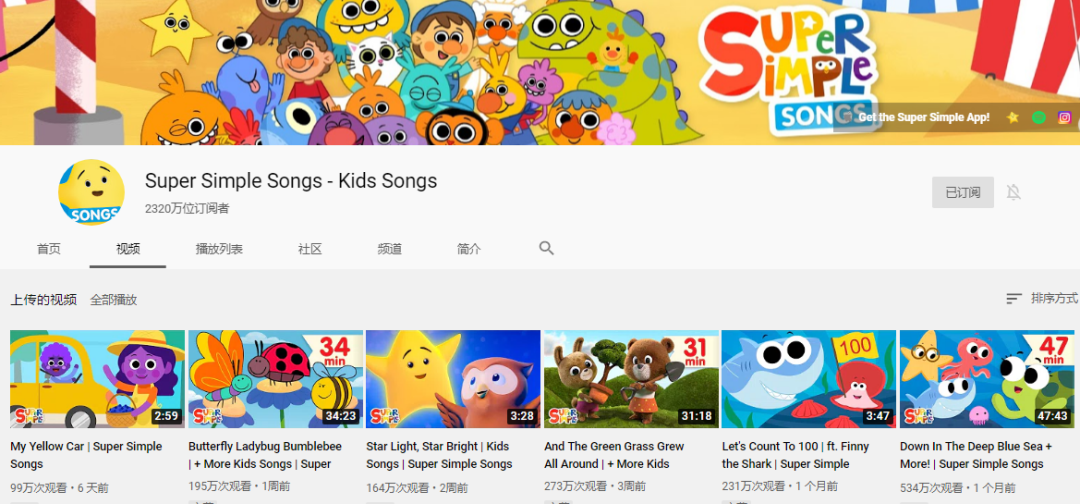Screen dimensions: 1080x504
Task: Play the 3:28 Star Light thumbnail
Action: 453,379
